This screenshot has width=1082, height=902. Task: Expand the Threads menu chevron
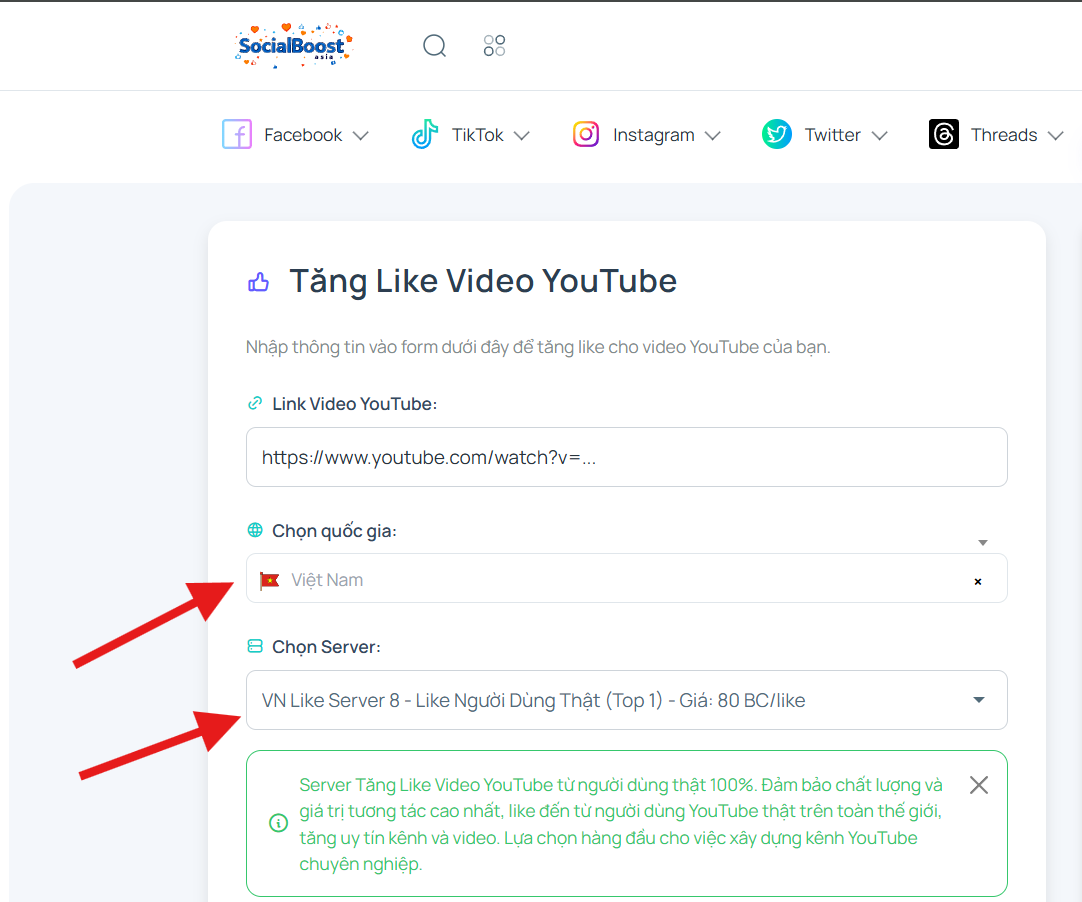[1056, 135]
